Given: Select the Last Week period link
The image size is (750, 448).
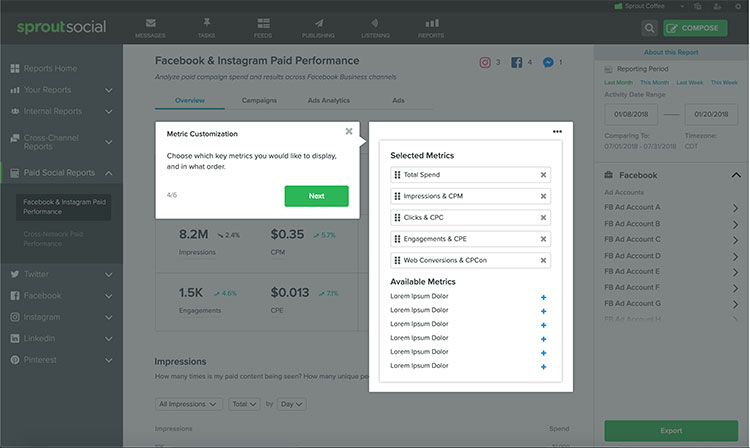Looking at the screenshot, I should coord(689,83).
